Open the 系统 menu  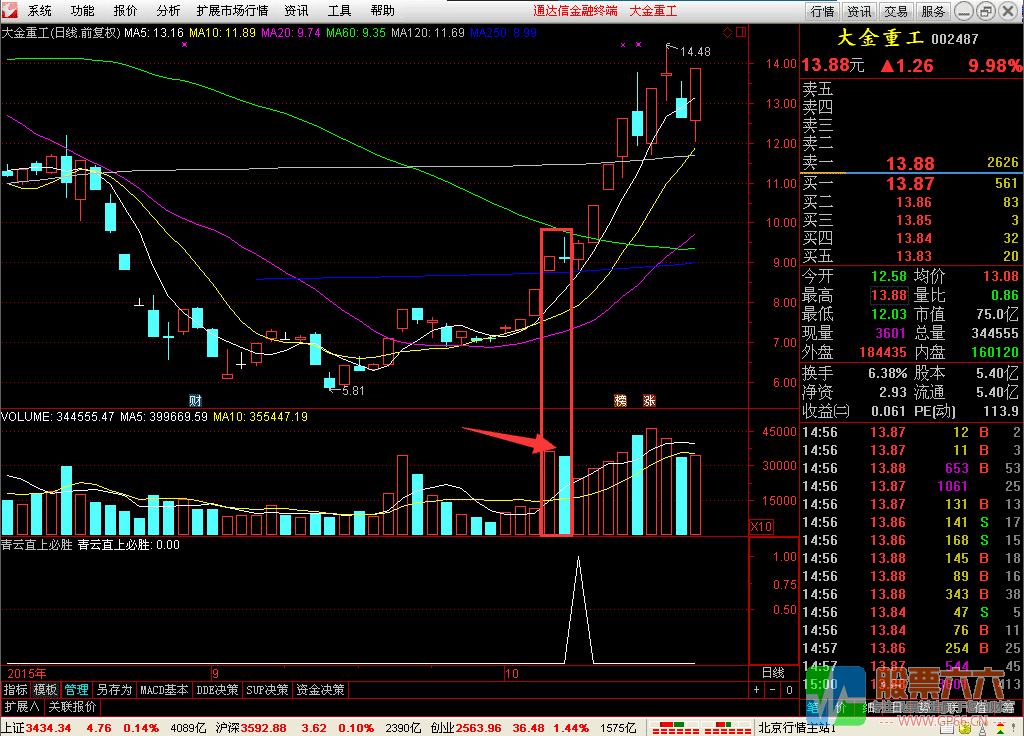(x=40, y=10)
